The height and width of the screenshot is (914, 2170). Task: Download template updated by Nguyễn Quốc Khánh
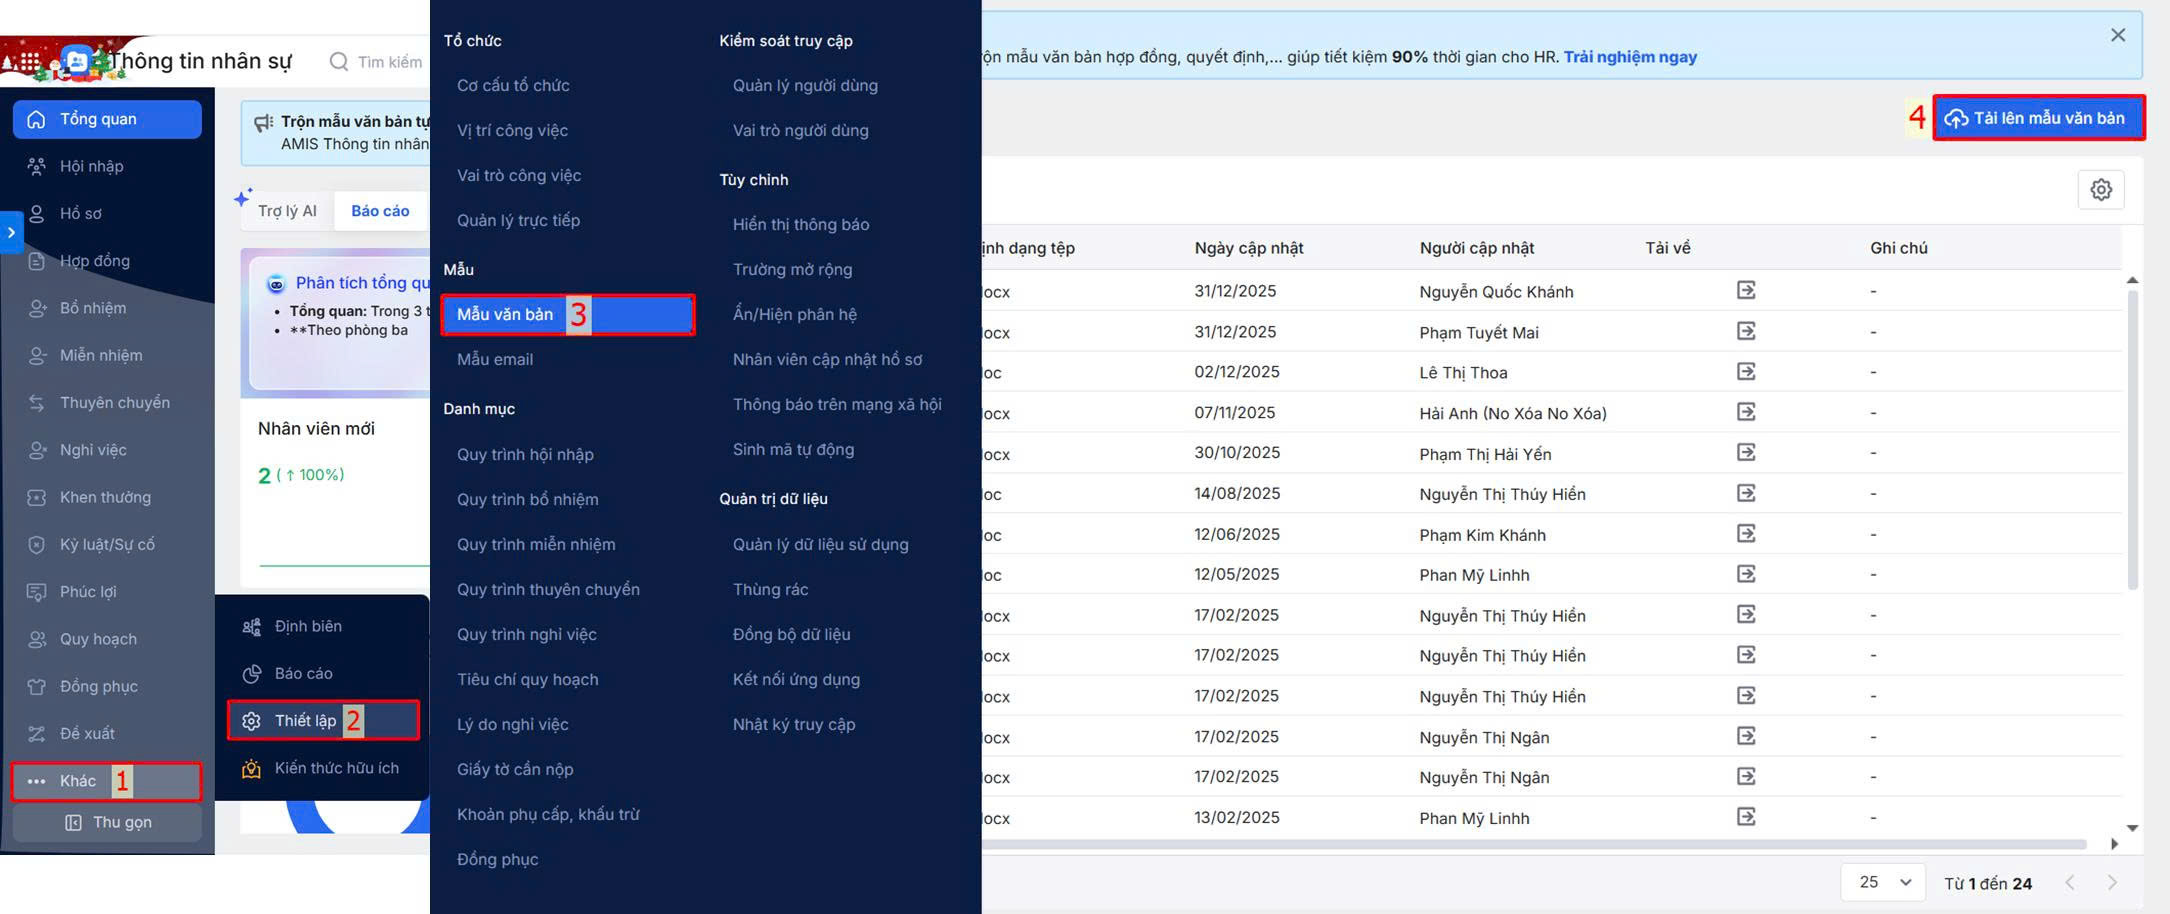(1746, 290)
